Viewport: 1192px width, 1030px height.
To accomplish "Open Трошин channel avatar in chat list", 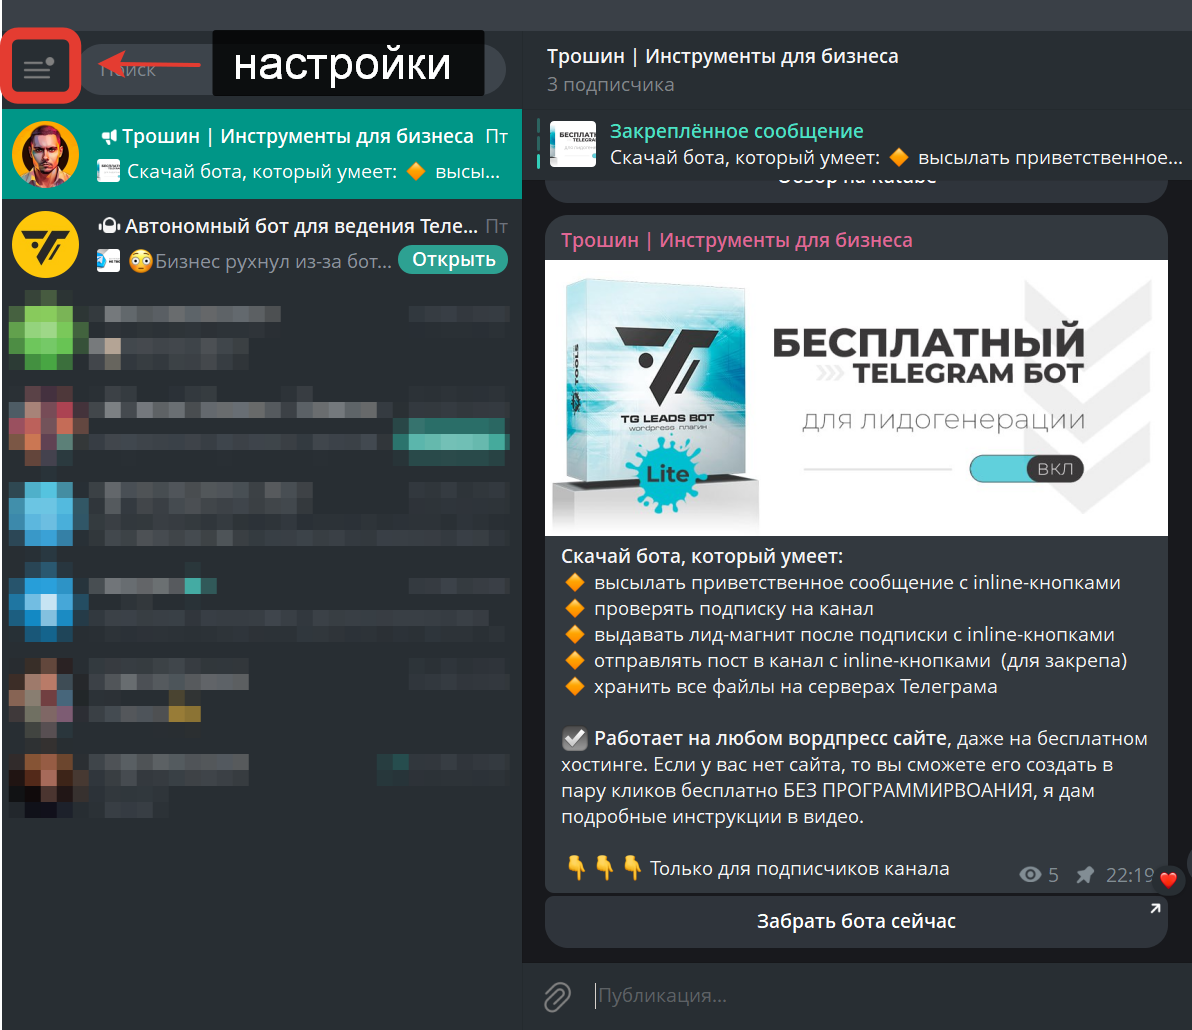I will tap(46, 154).
